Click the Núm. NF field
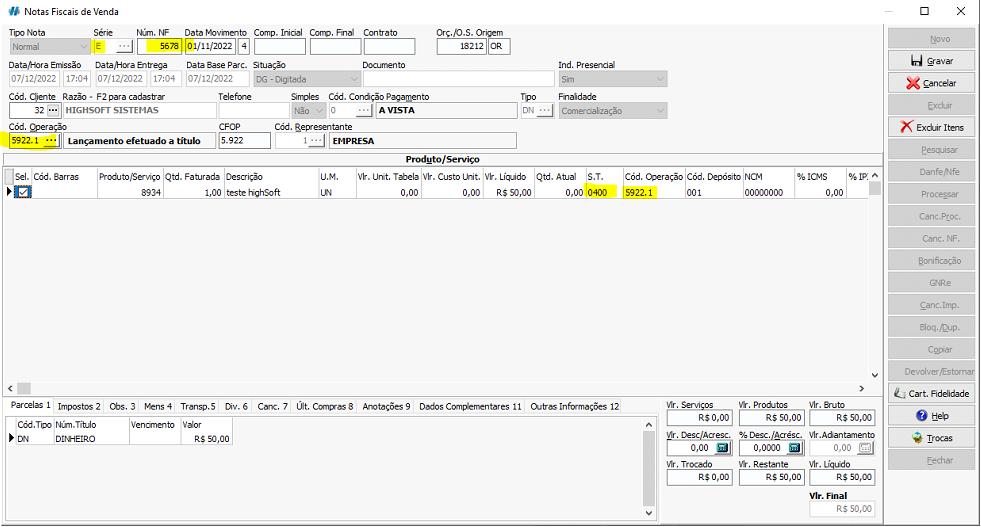The width and height of the screenshot is (981, 527). pos(160,46)
